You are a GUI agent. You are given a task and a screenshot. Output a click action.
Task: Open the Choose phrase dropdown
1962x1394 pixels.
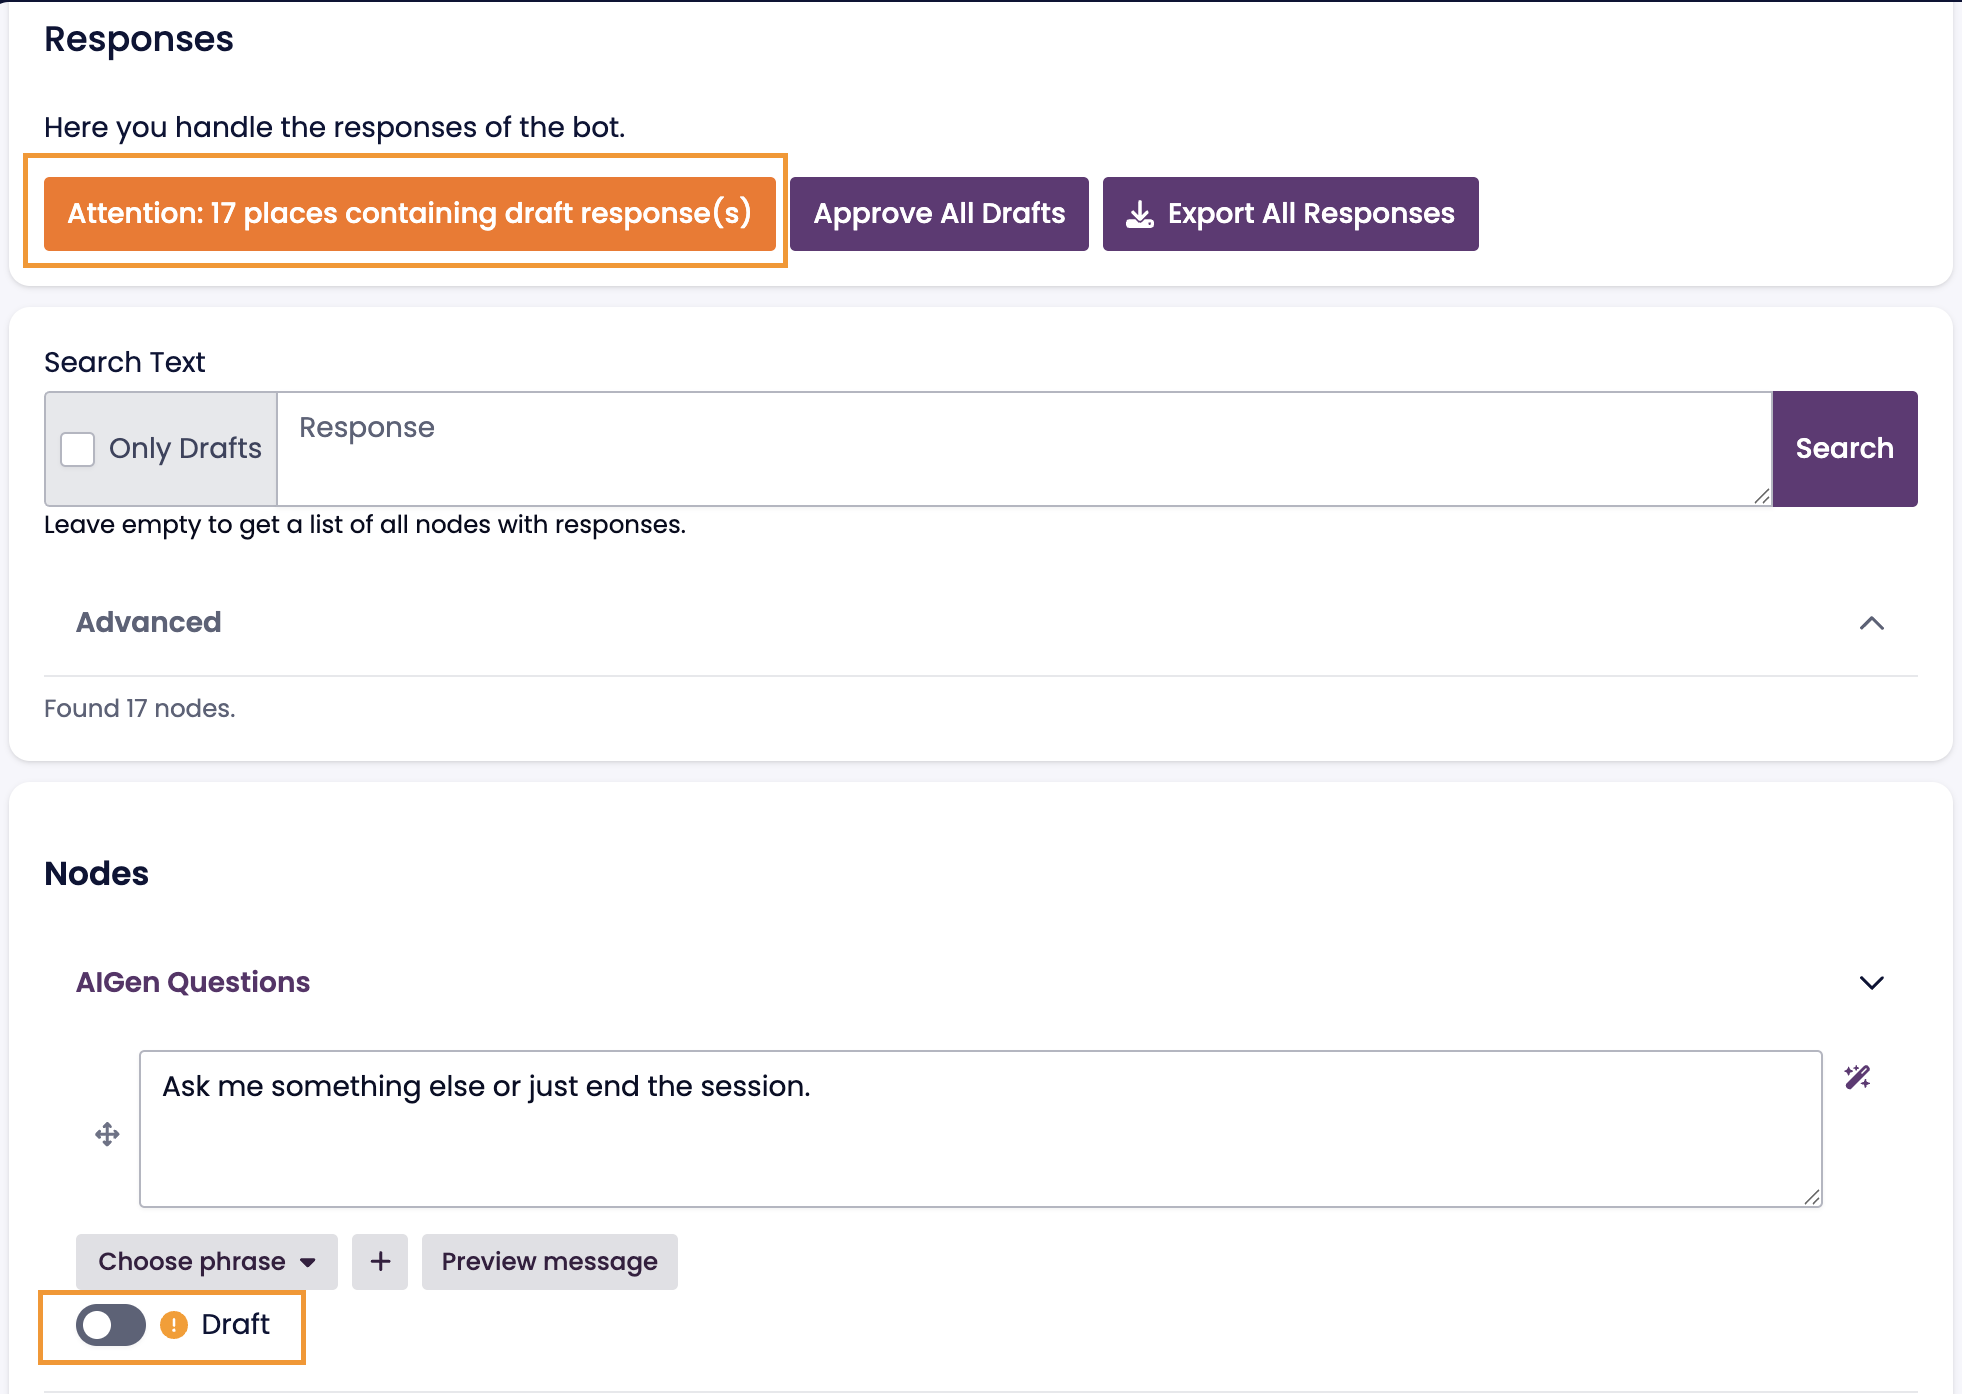[x=207, y=1262]
